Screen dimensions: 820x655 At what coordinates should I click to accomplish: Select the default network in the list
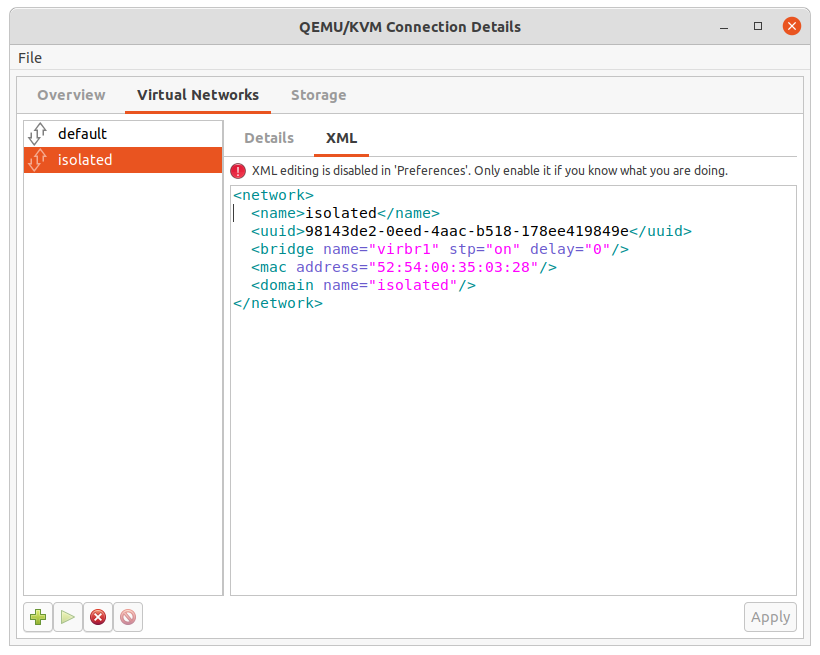pyautogui.click(x=123, y=134)
